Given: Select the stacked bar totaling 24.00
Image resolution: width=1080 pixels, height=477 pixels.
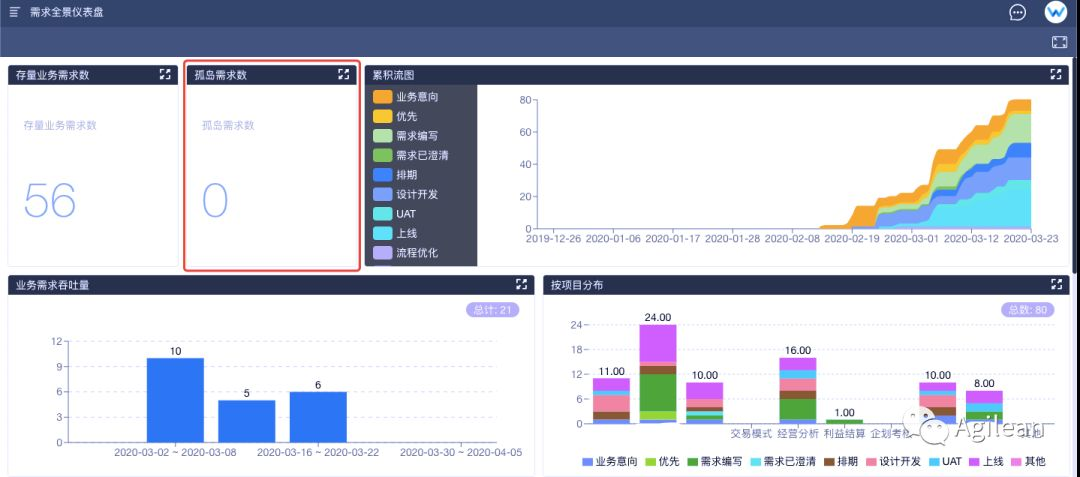Looking at the screenshot, I should [658, 373].
